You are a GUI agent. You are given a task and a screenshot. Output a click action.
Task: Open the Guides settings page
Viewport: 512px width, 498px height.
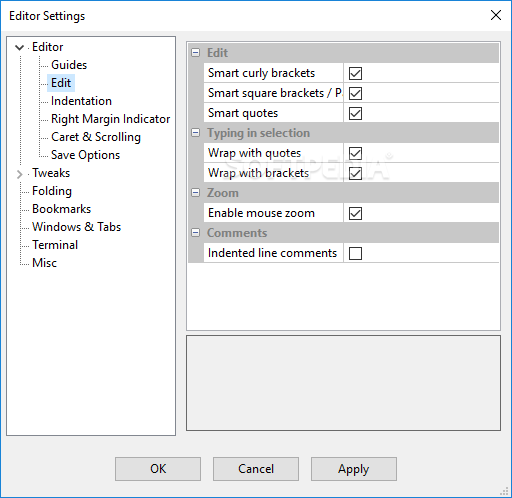click(x=69, y=65)
